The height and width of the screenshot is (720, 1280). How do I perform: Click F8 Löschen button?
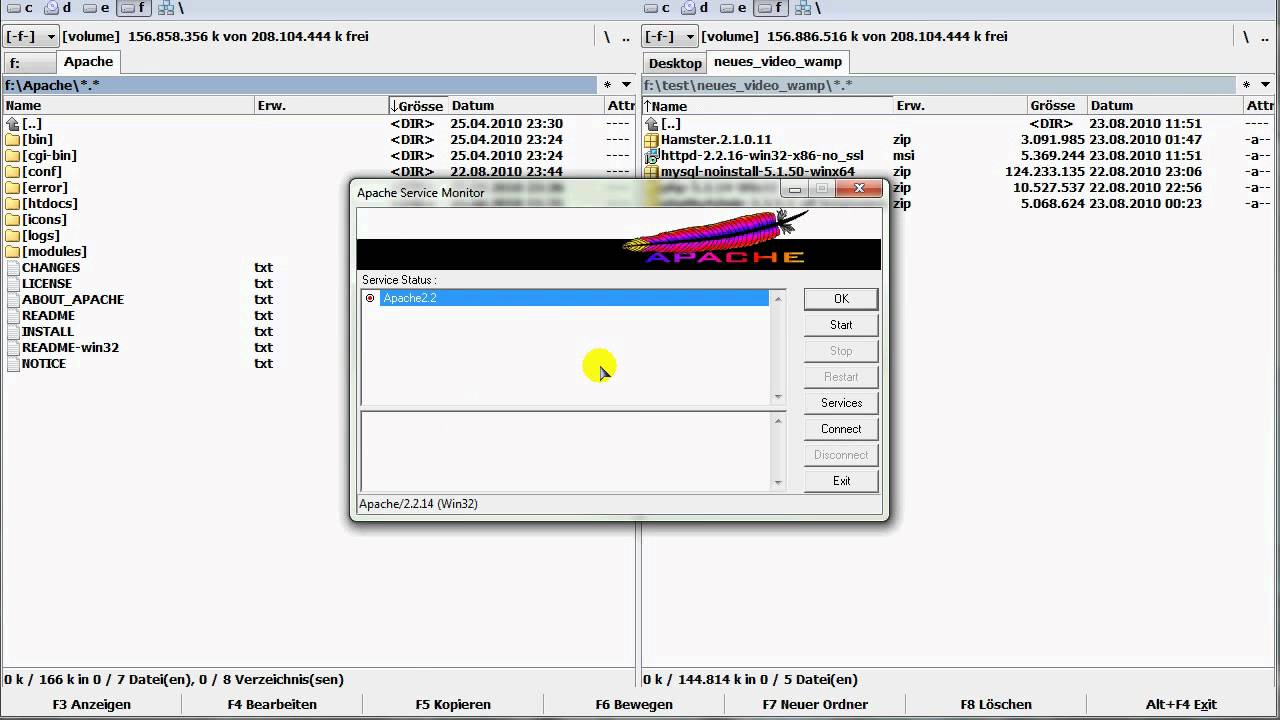996,704
